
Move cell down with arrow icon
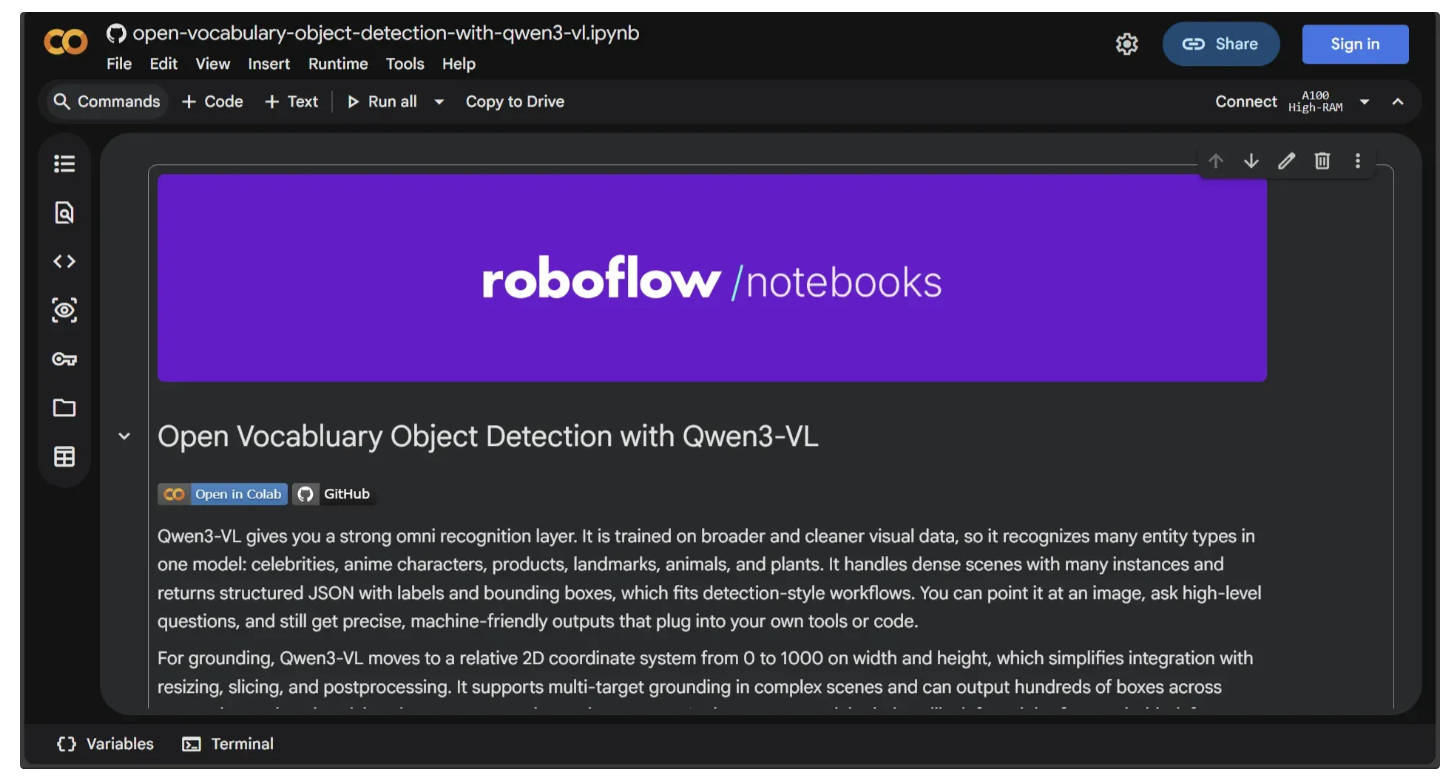click(1251, 161)
